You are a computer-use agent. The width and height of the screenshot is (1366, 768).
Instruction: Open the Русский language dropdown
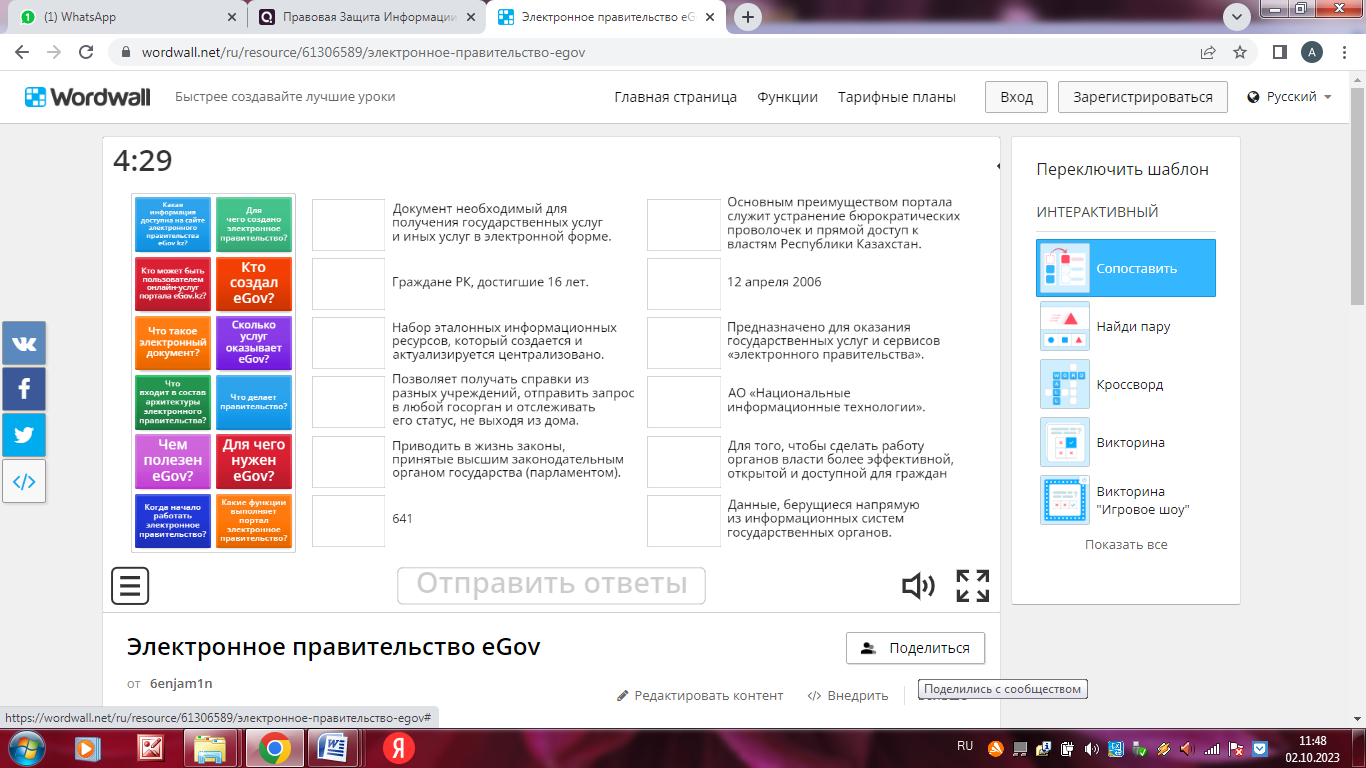click(1290, 97)
